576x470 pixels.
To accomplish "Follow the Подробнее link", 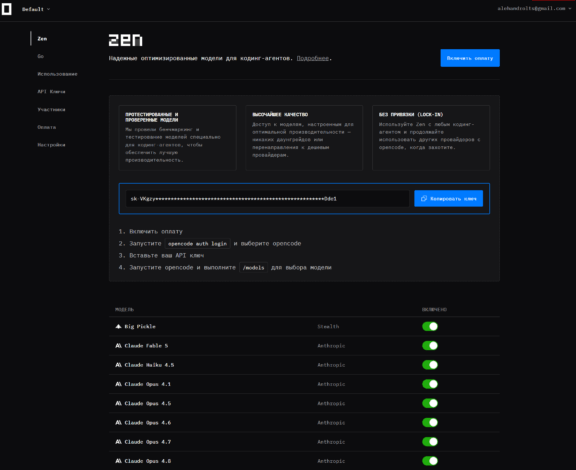I will [312, 58].
